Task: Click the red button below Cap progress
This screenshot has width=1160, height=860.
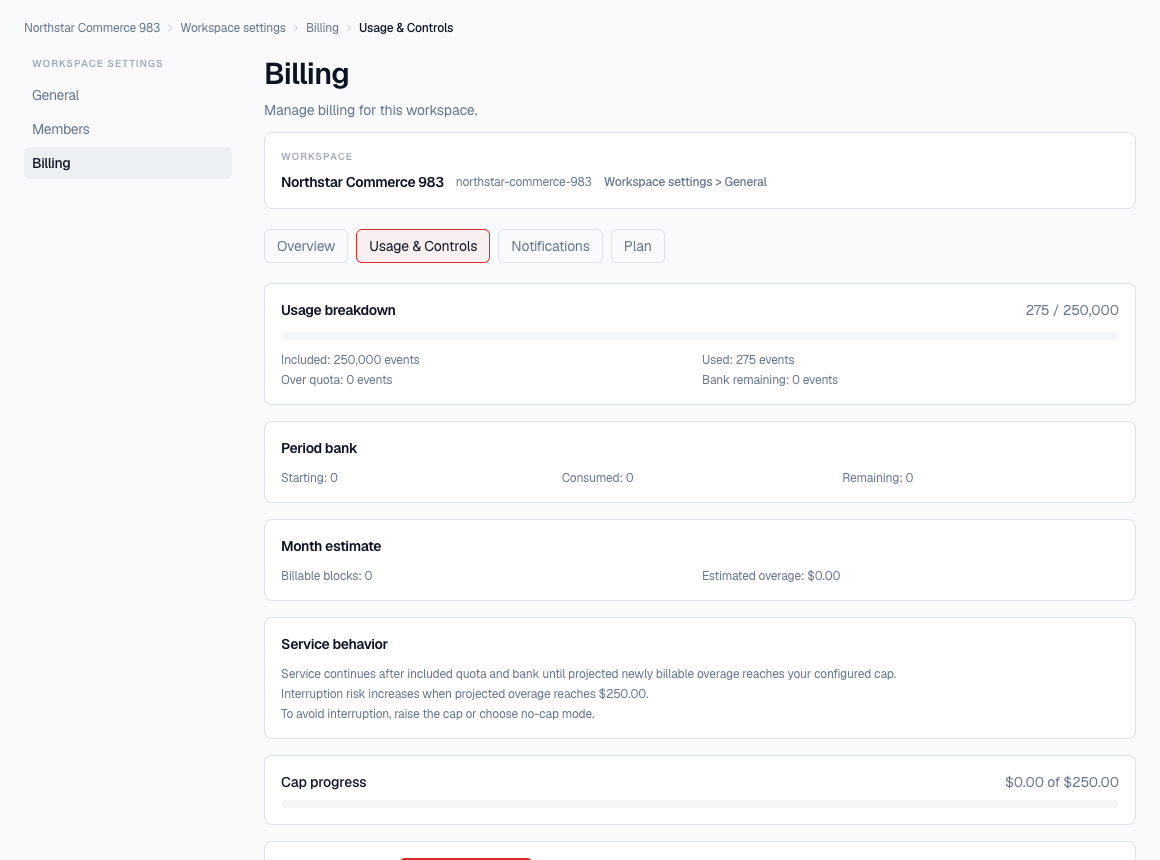Action: pos(465,858)
